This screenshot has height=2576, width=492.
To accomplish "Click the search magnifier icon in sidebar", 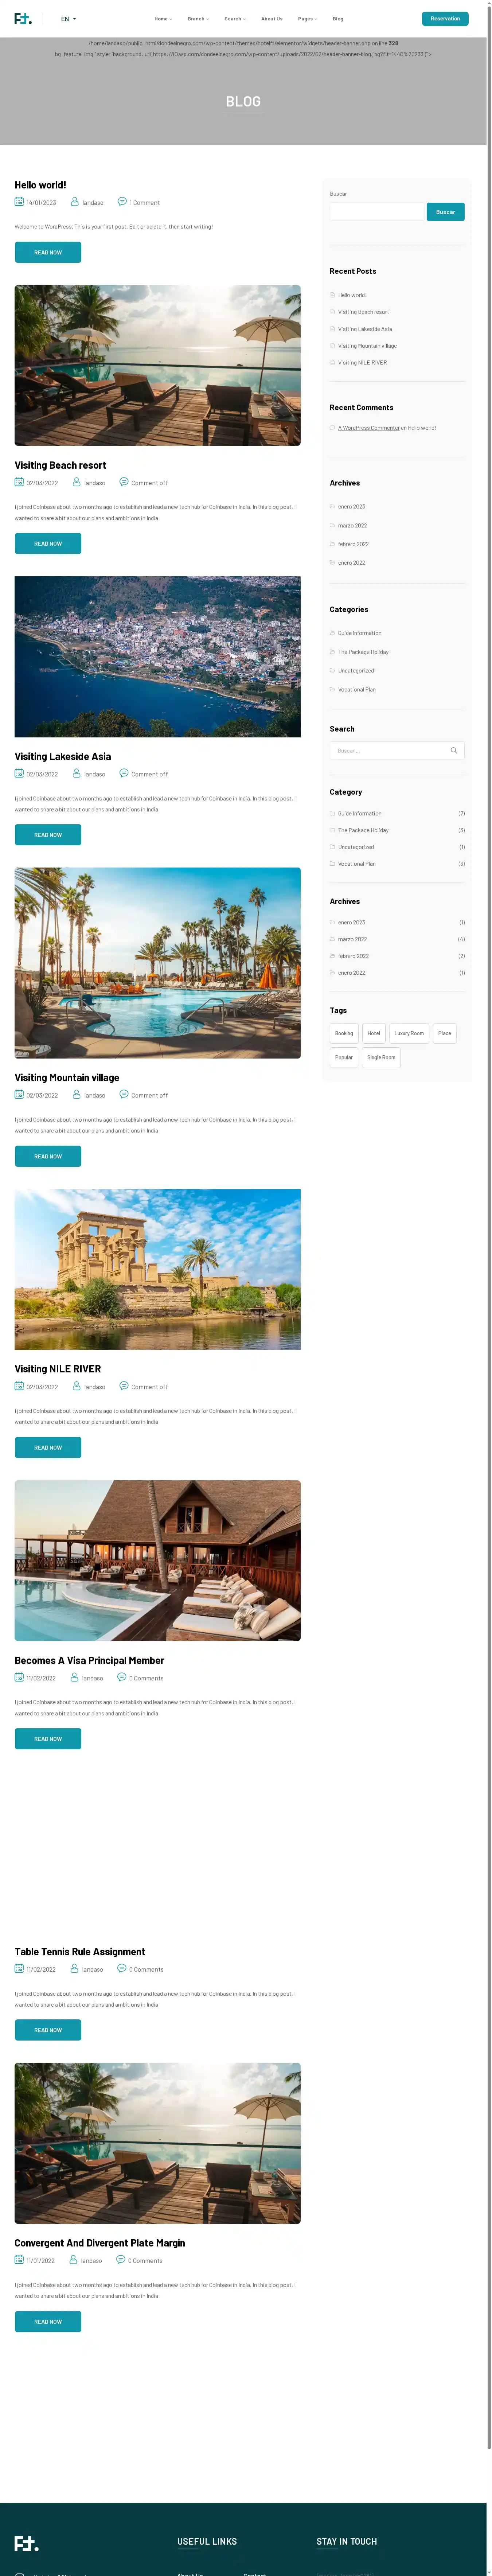I will pos(454,750).
